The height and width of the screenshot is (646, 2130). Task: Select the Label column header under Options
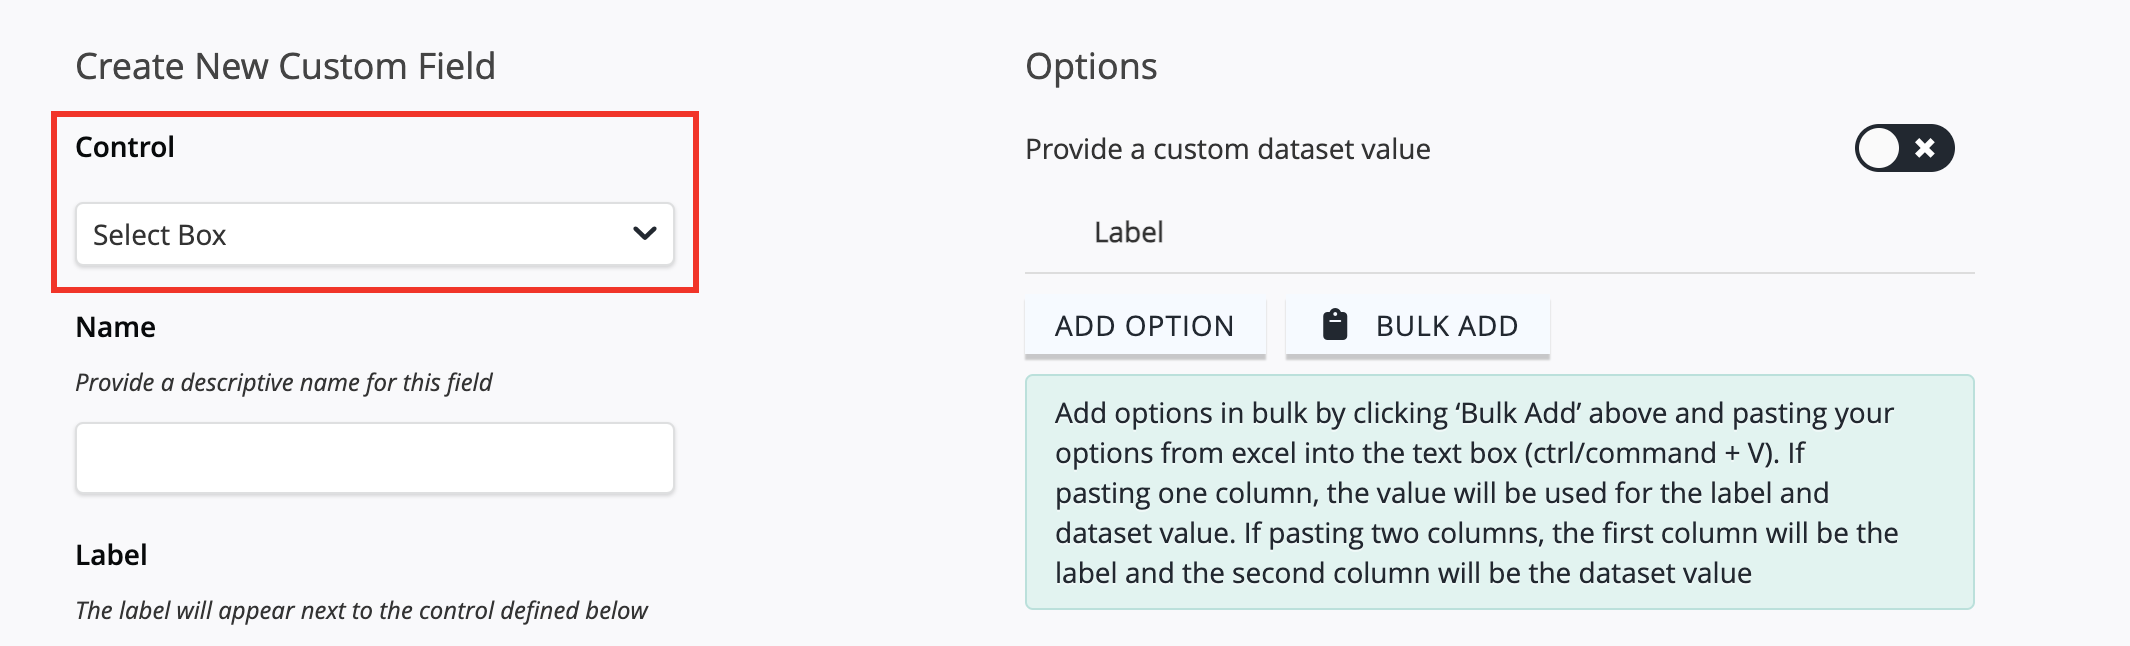pyautogui.click(x=1129, y=233)
